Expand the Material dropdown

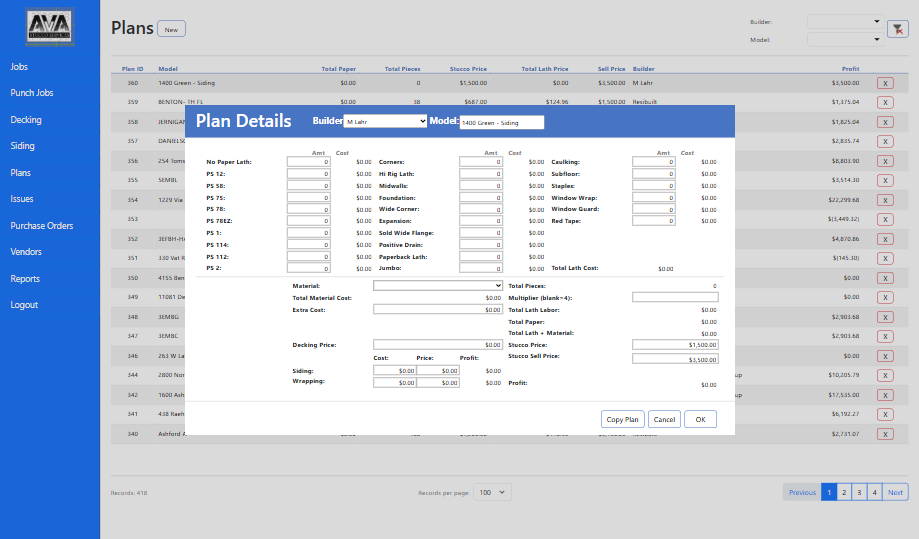pos(438,285)
